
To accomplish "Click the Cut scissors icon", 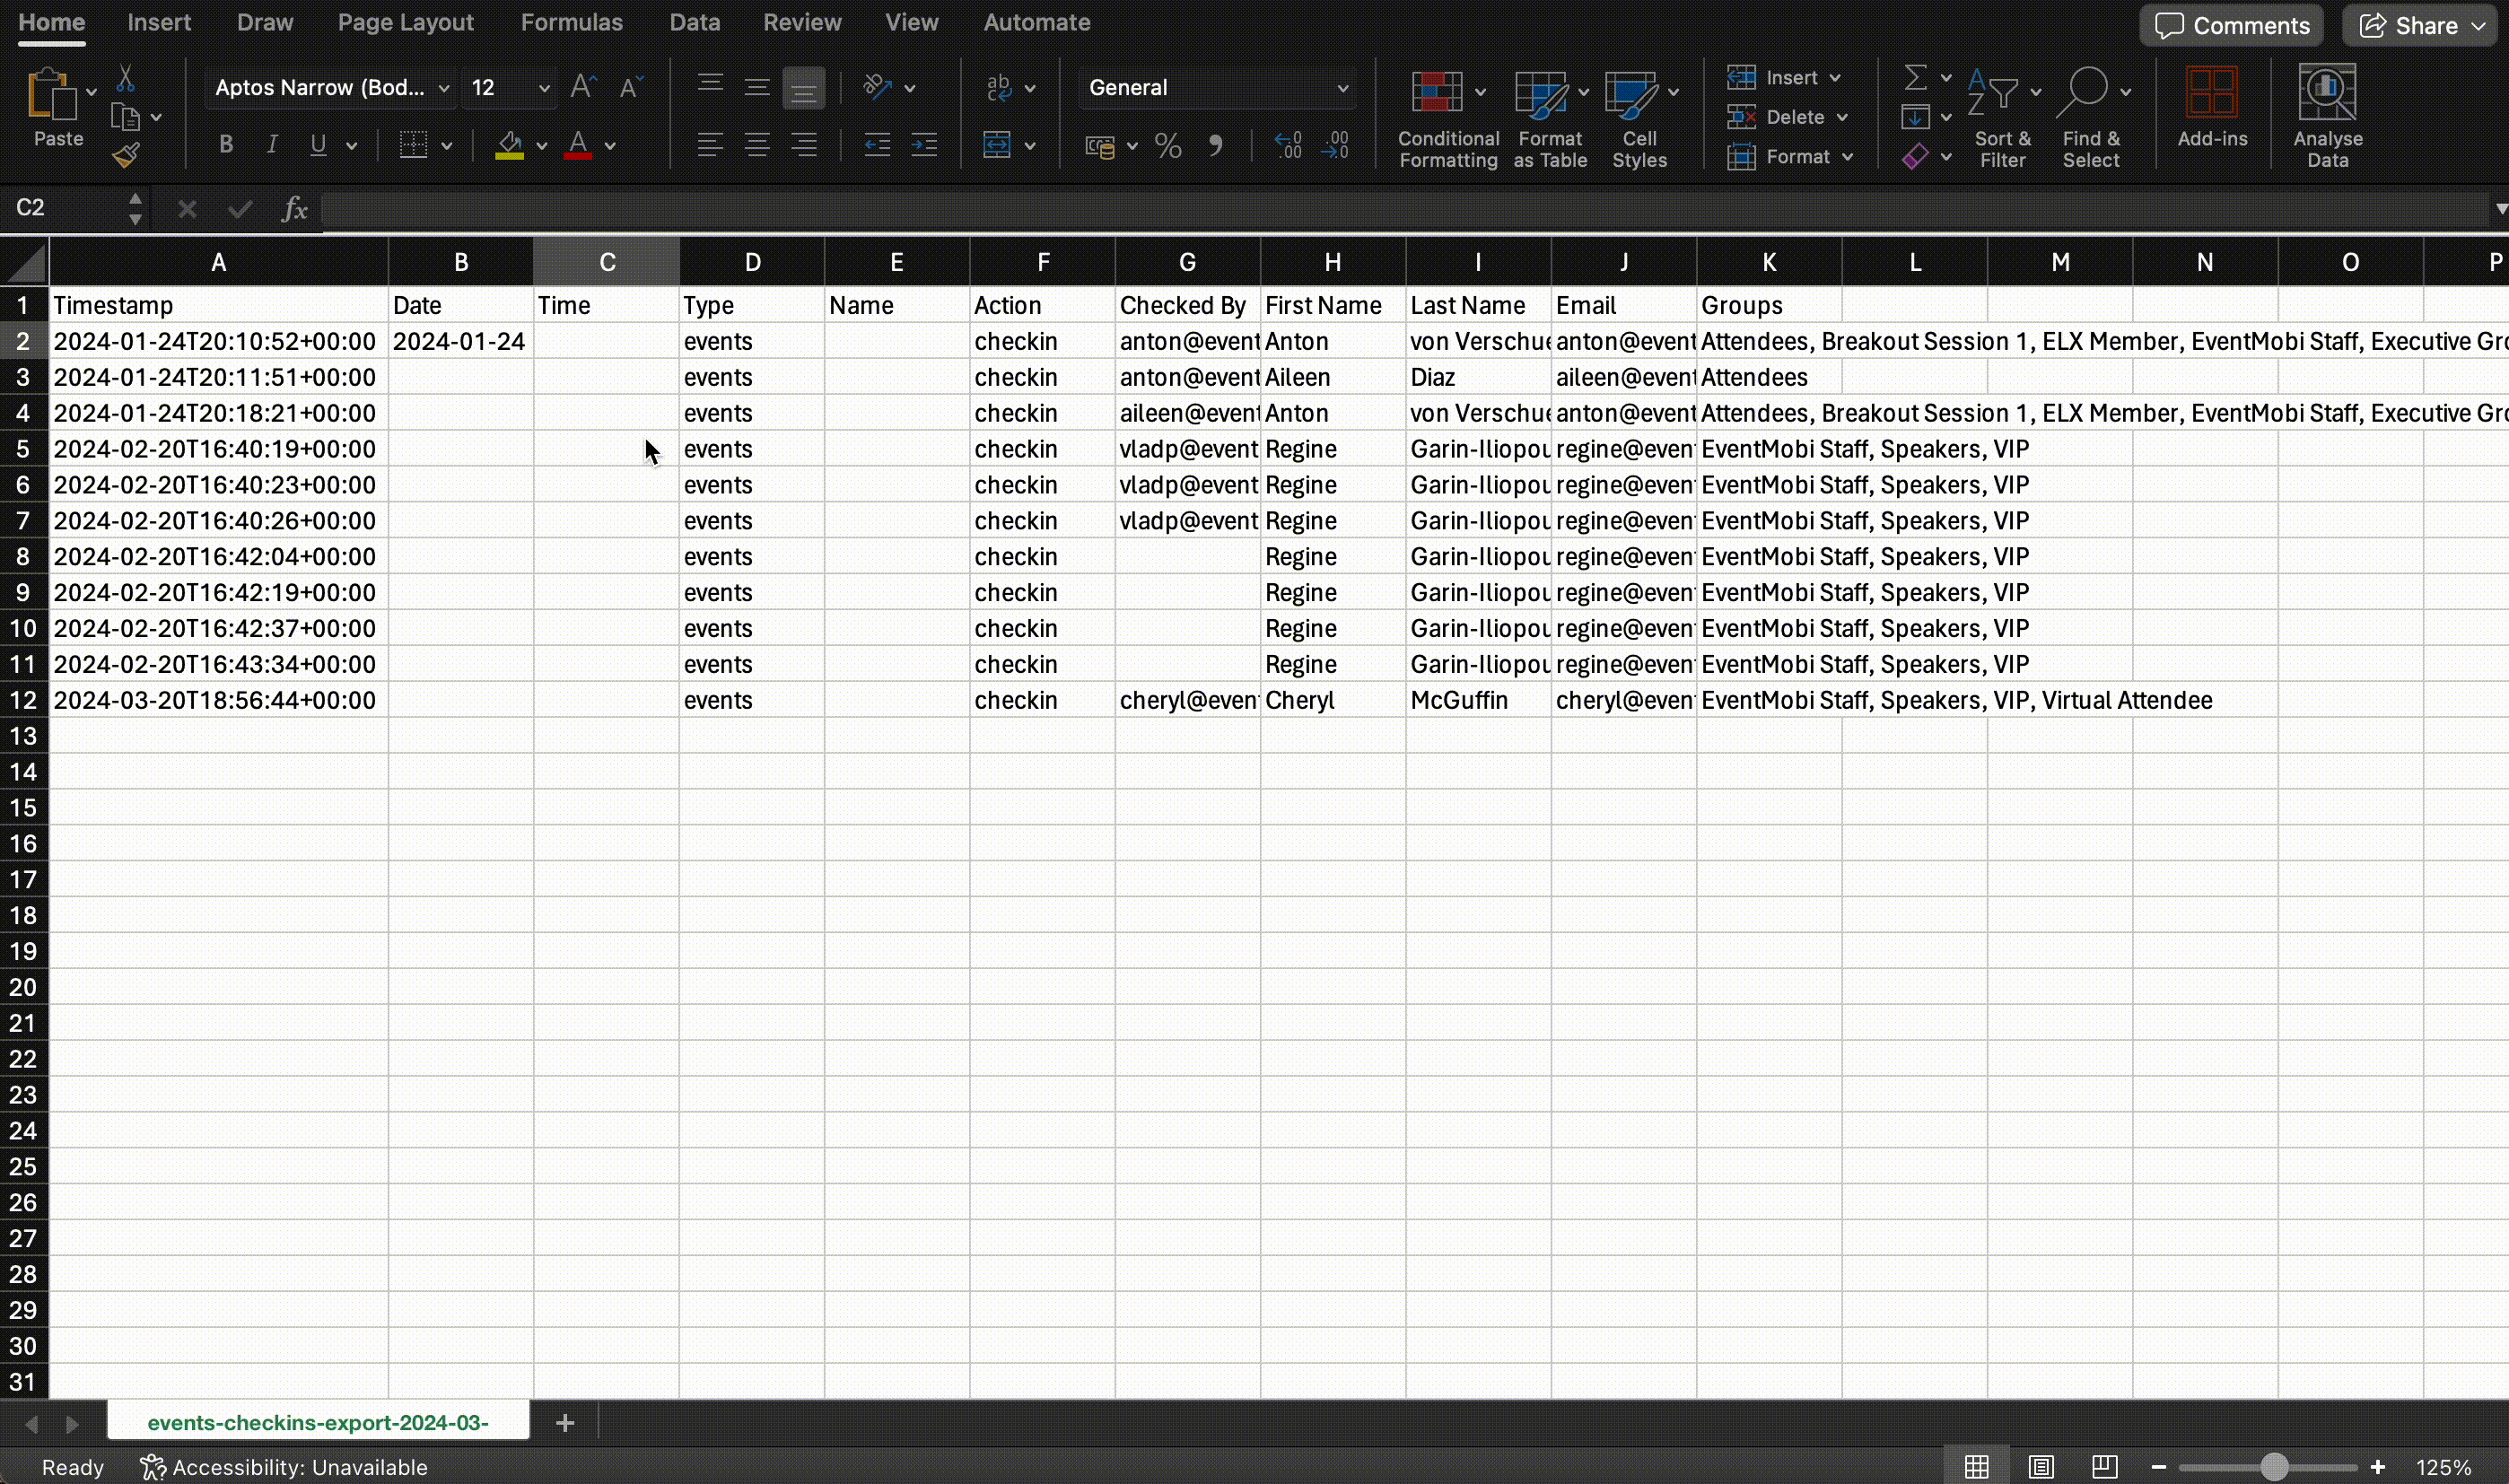I will [125, 78].
